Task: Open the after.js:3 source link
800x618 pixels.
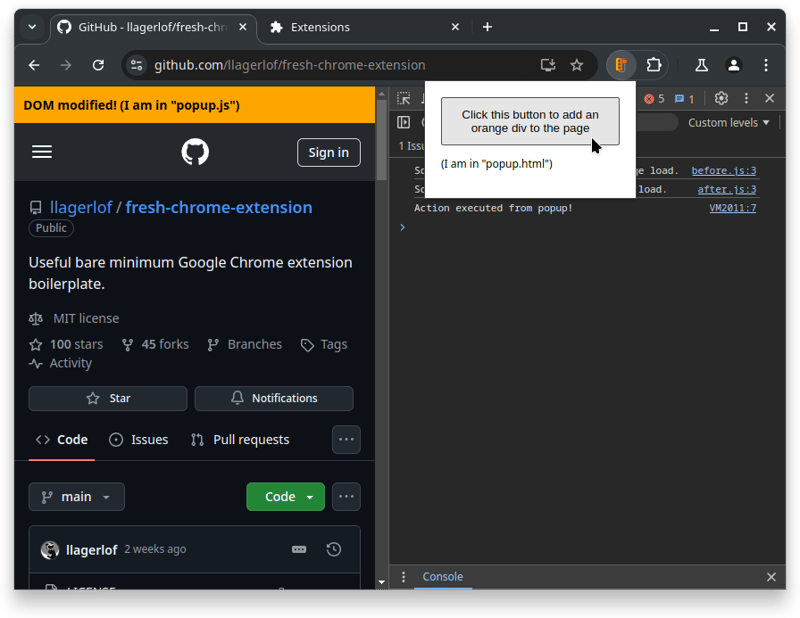Action: (727, 190)
